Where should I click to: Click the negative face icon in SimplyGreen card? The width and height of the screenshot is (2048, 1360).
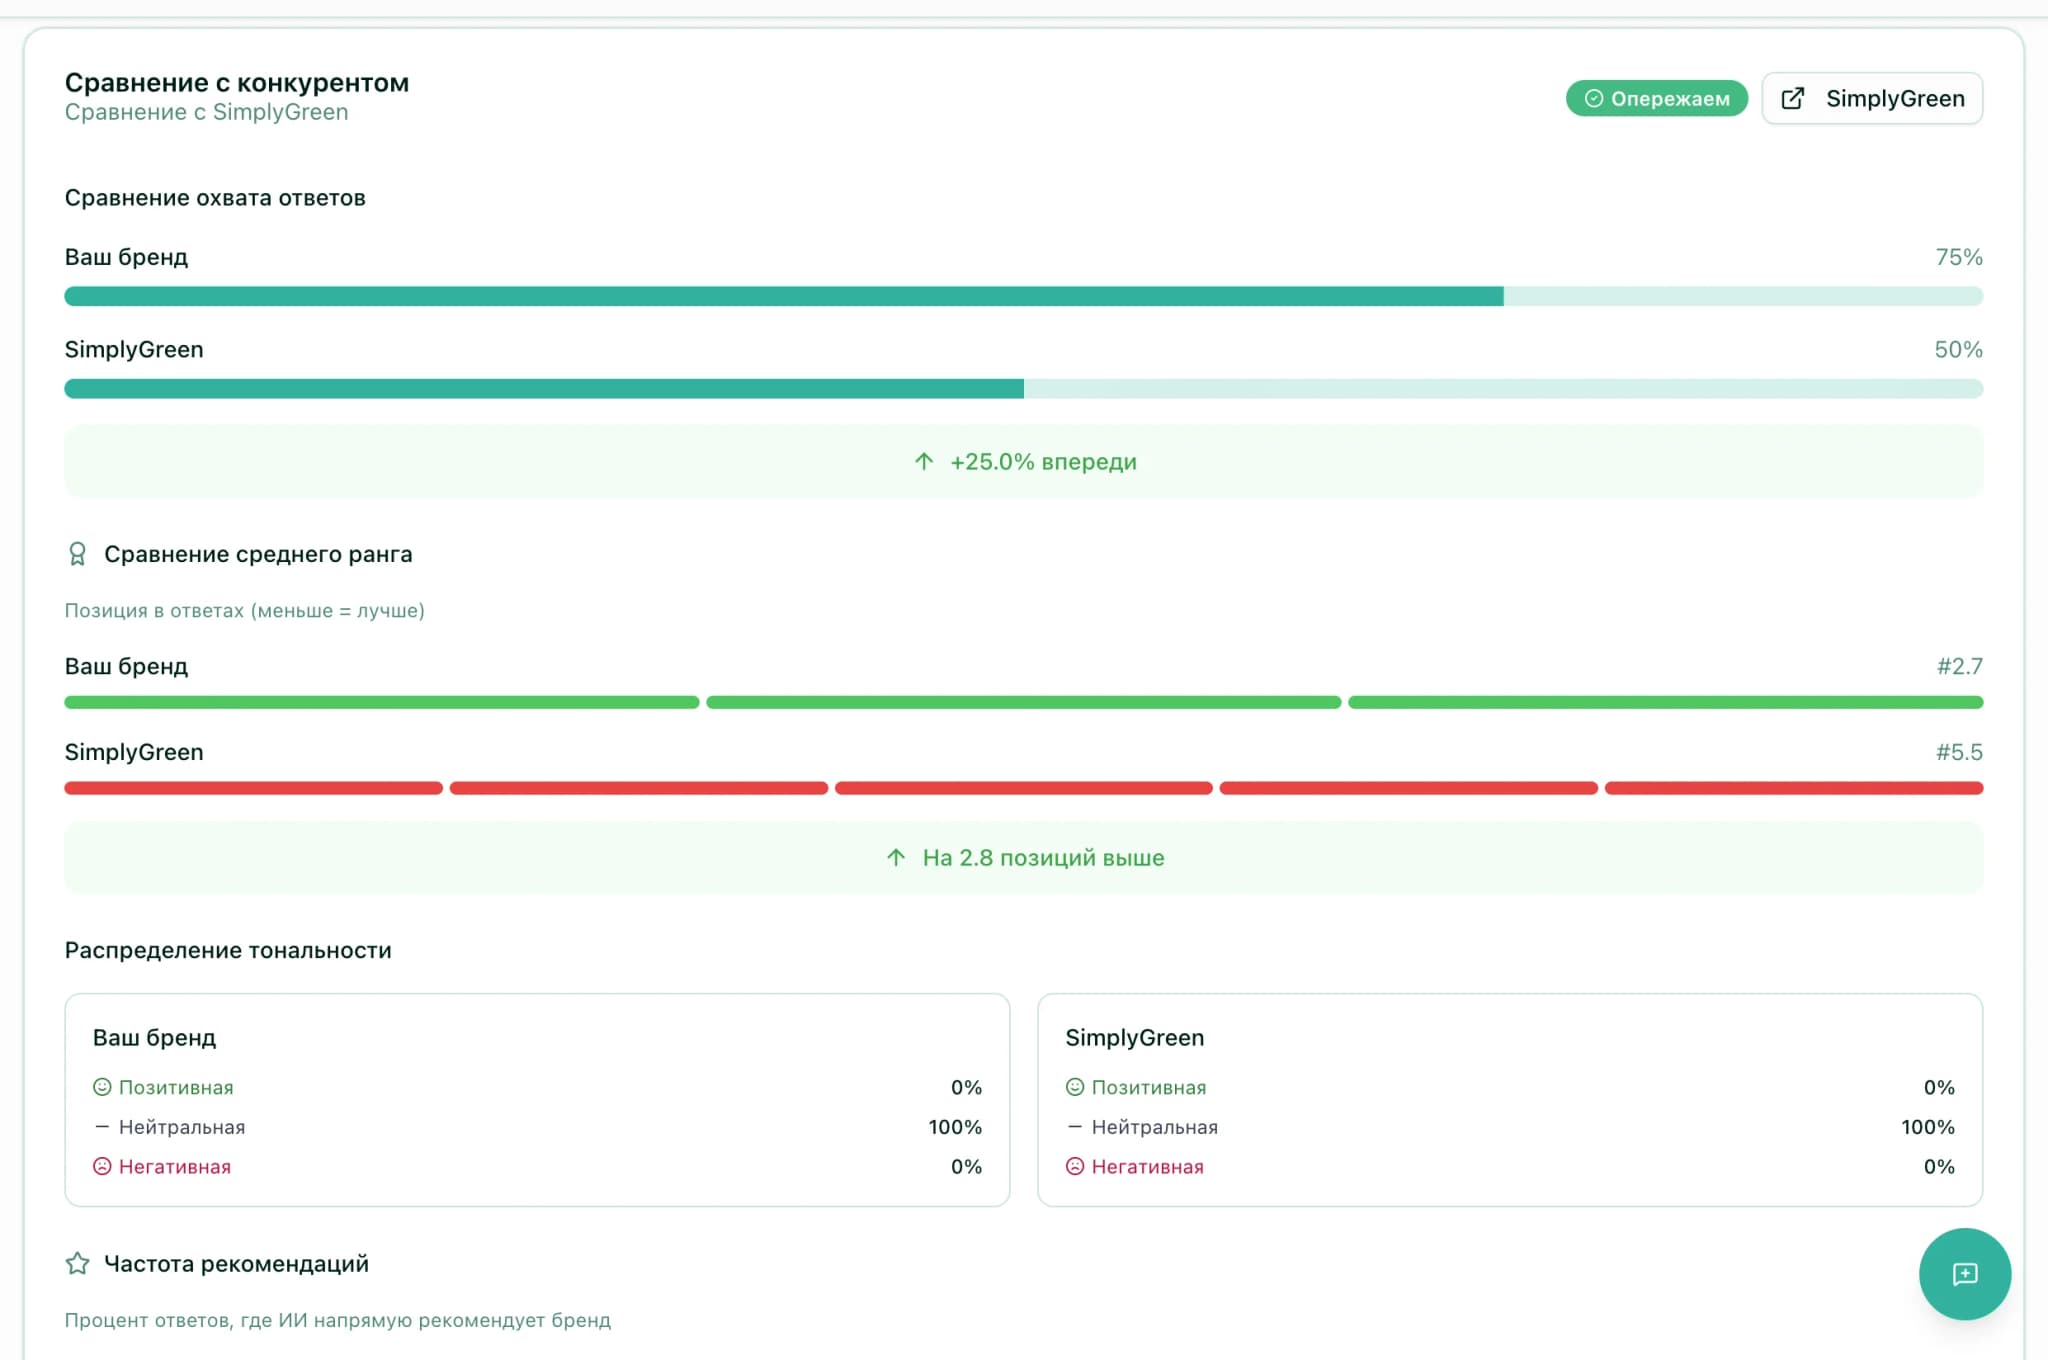[1075, 1166]
